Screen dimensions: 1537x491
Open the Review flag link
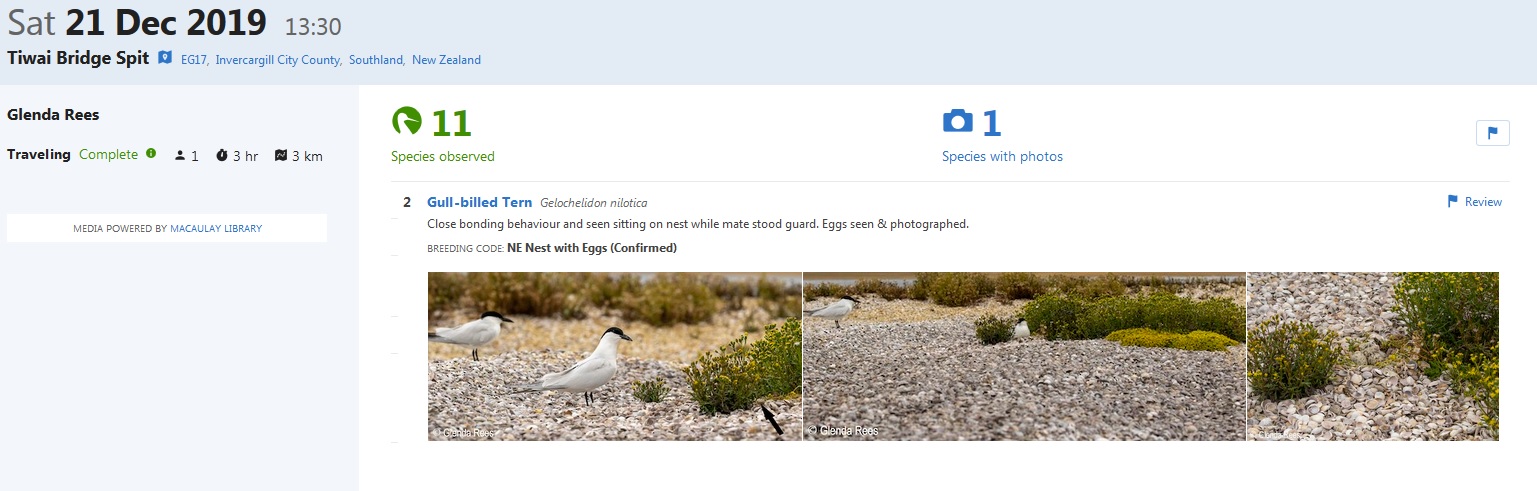(1474, 202)
